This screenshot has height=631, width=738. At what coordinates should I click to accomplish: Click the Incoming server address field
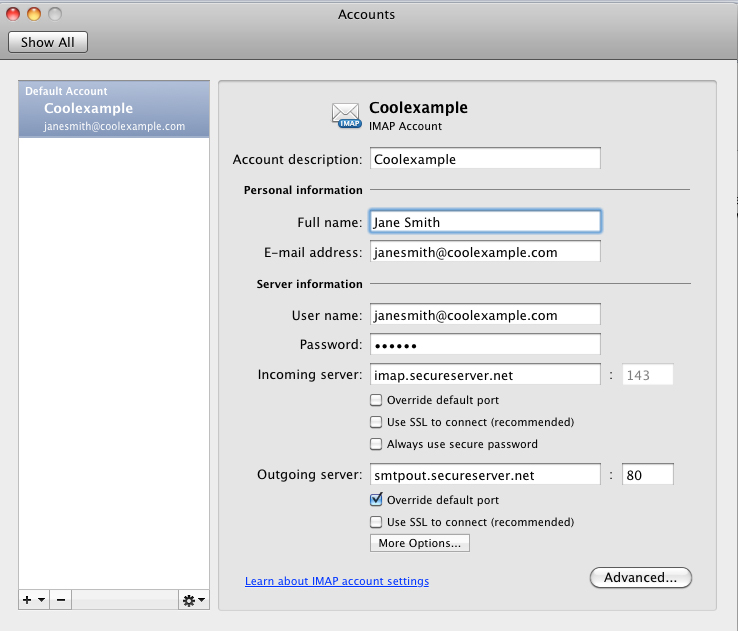[485, 375]
